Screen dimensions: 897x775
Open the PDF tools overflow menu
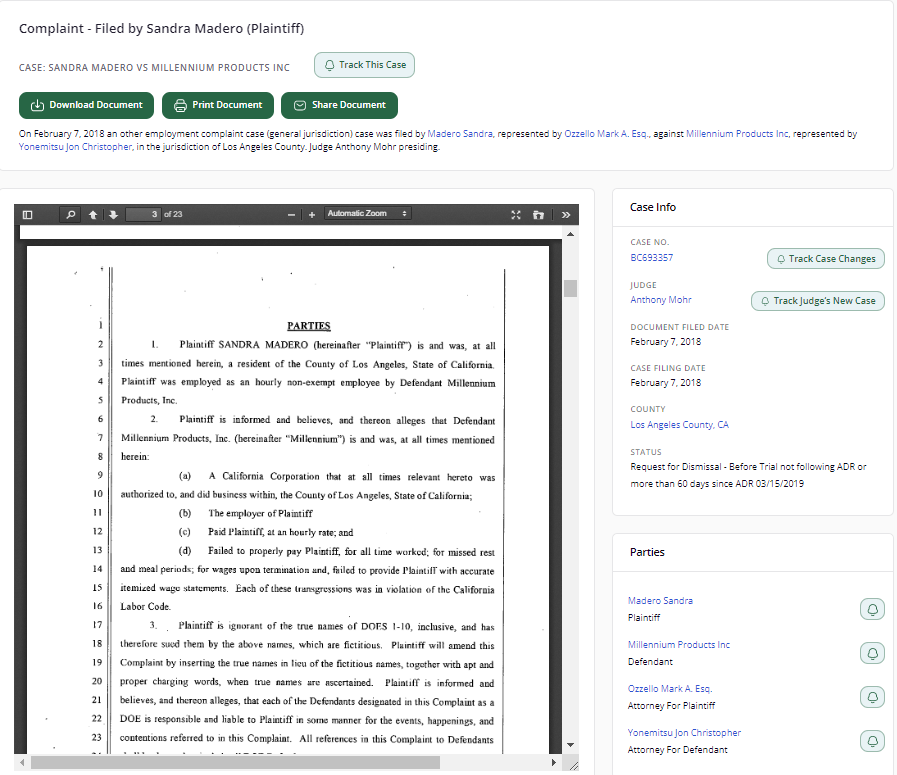[566, 214]
